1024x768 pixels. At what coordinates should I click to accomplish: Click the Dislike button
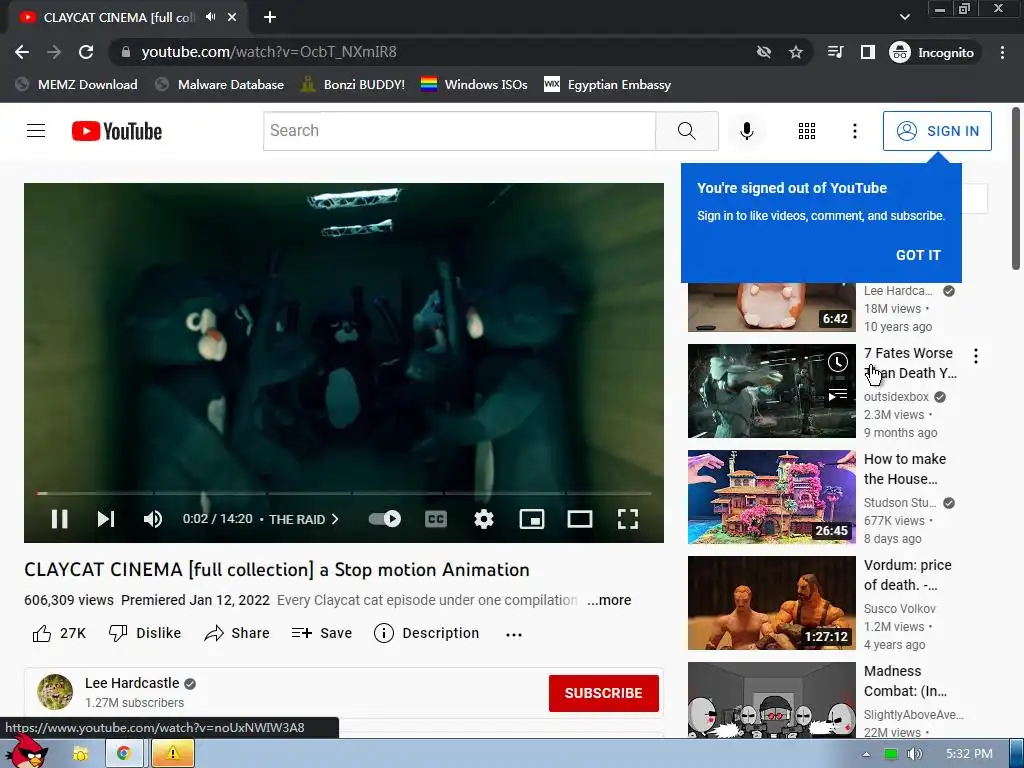[145, 633]
